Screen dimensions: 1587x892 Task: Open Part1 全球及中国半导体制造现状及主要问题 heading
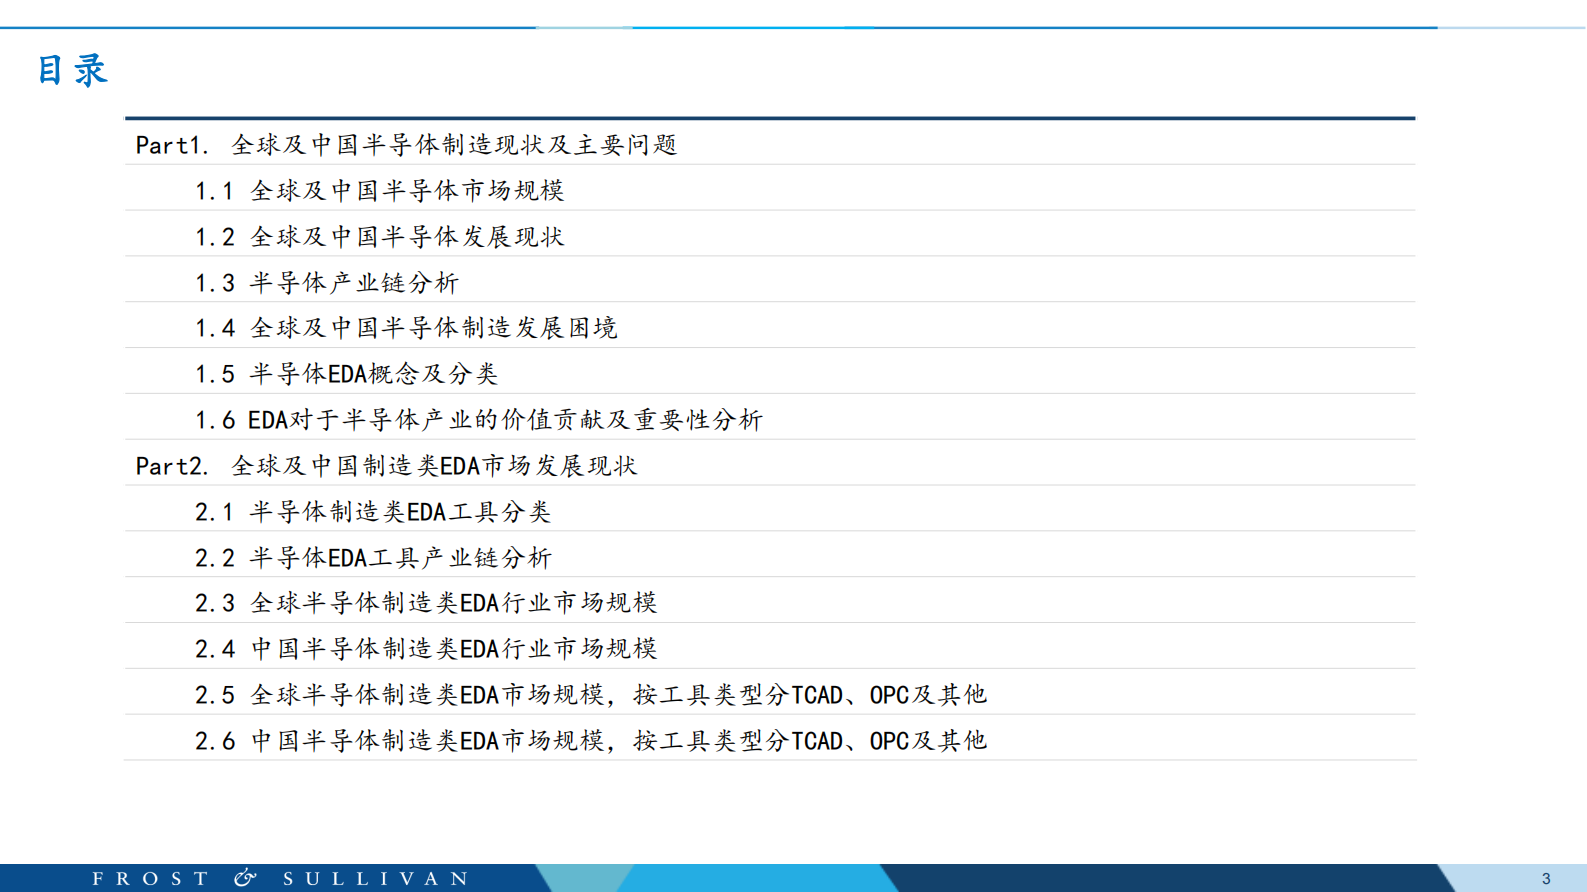(406, 145)
